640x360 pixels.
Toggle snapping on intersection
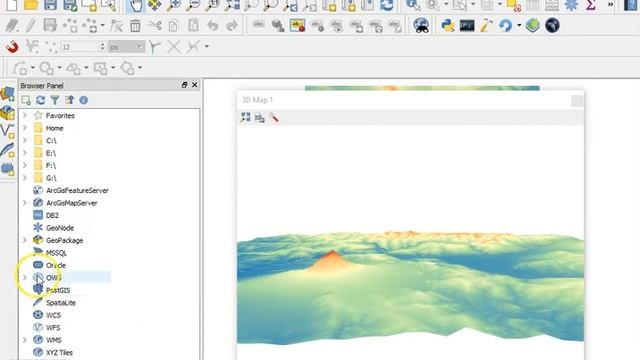(174, 47)
